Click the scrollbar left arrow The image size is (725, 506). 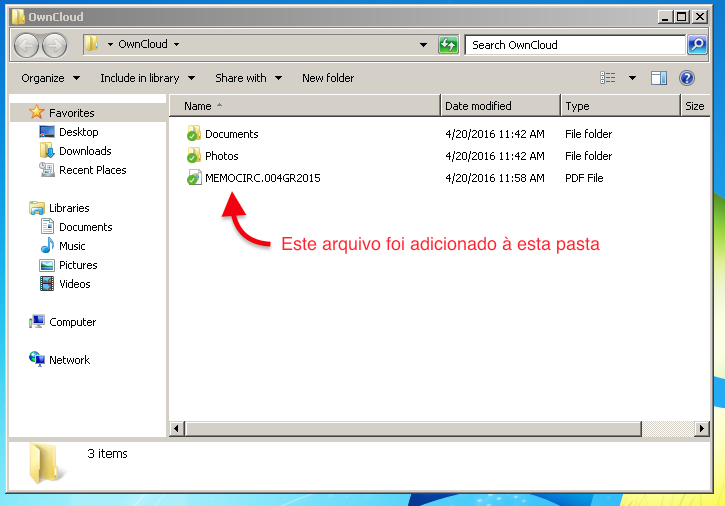click(x=176, y=428)
